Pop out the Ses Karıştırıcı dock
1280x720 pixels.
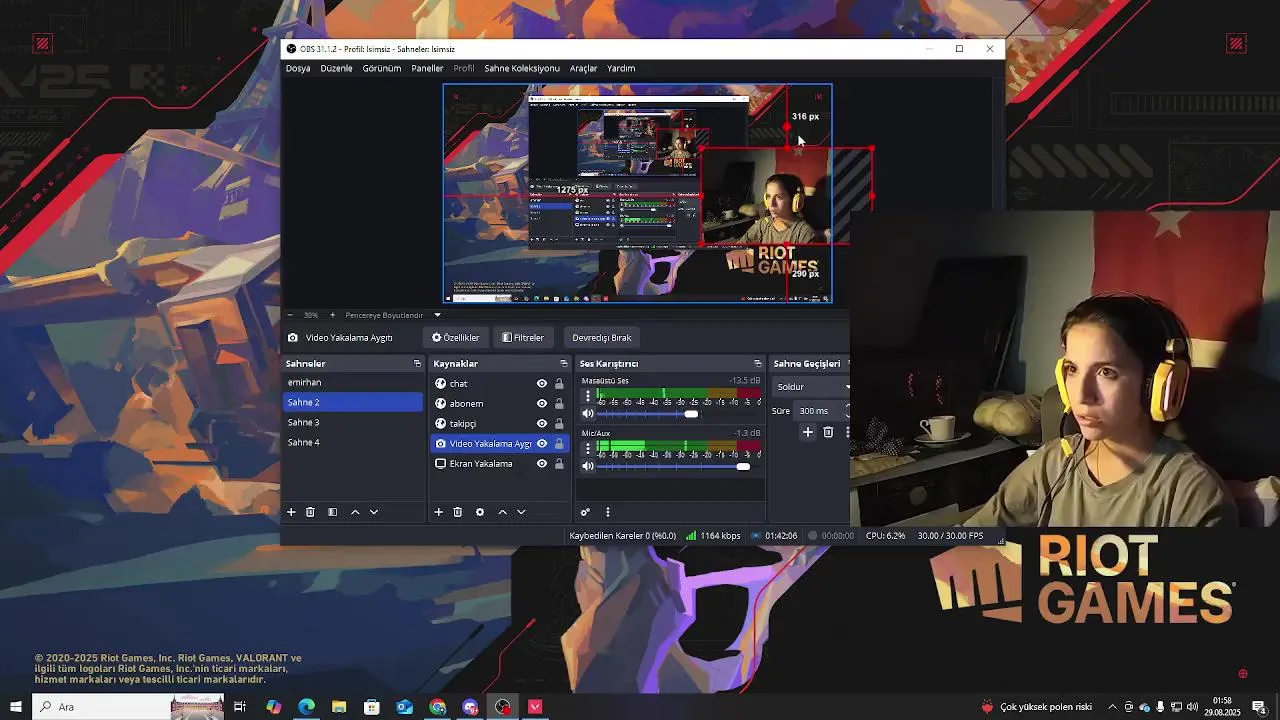(x=757, y=364)
